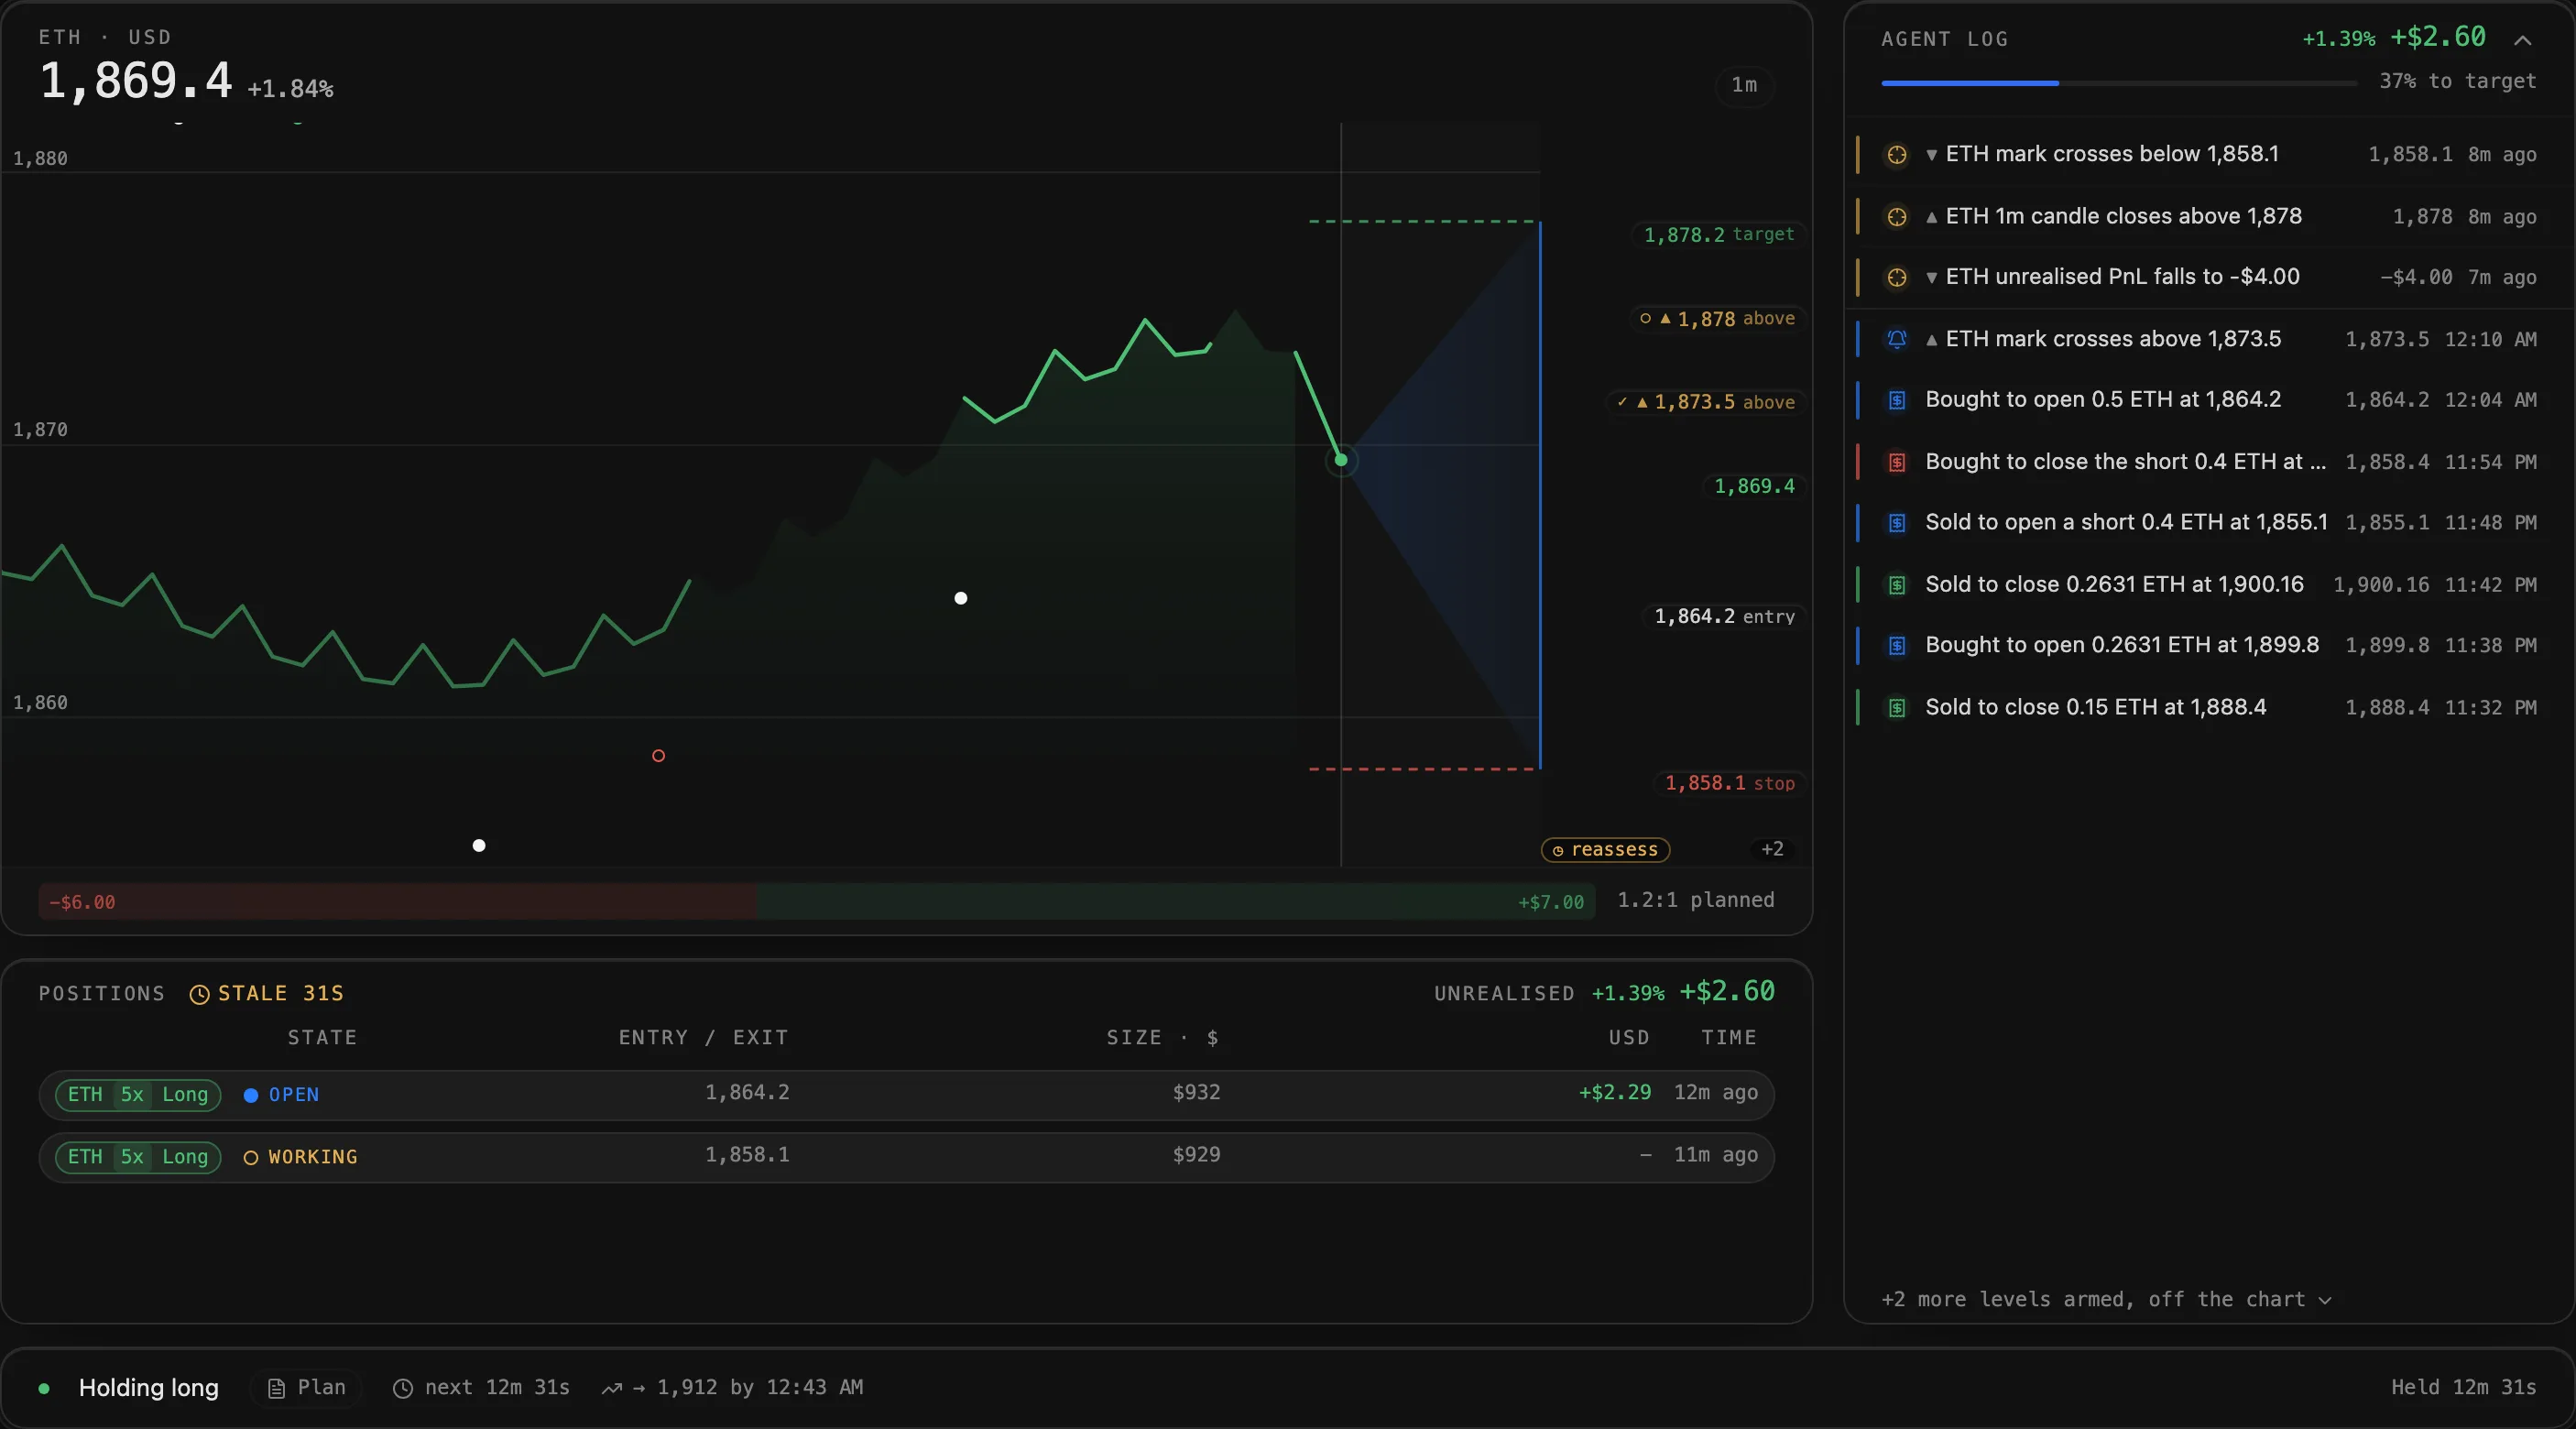
Task: Open log entry 'ETH mark crosses below 1,858.1'
Action: pos(2210,155)
